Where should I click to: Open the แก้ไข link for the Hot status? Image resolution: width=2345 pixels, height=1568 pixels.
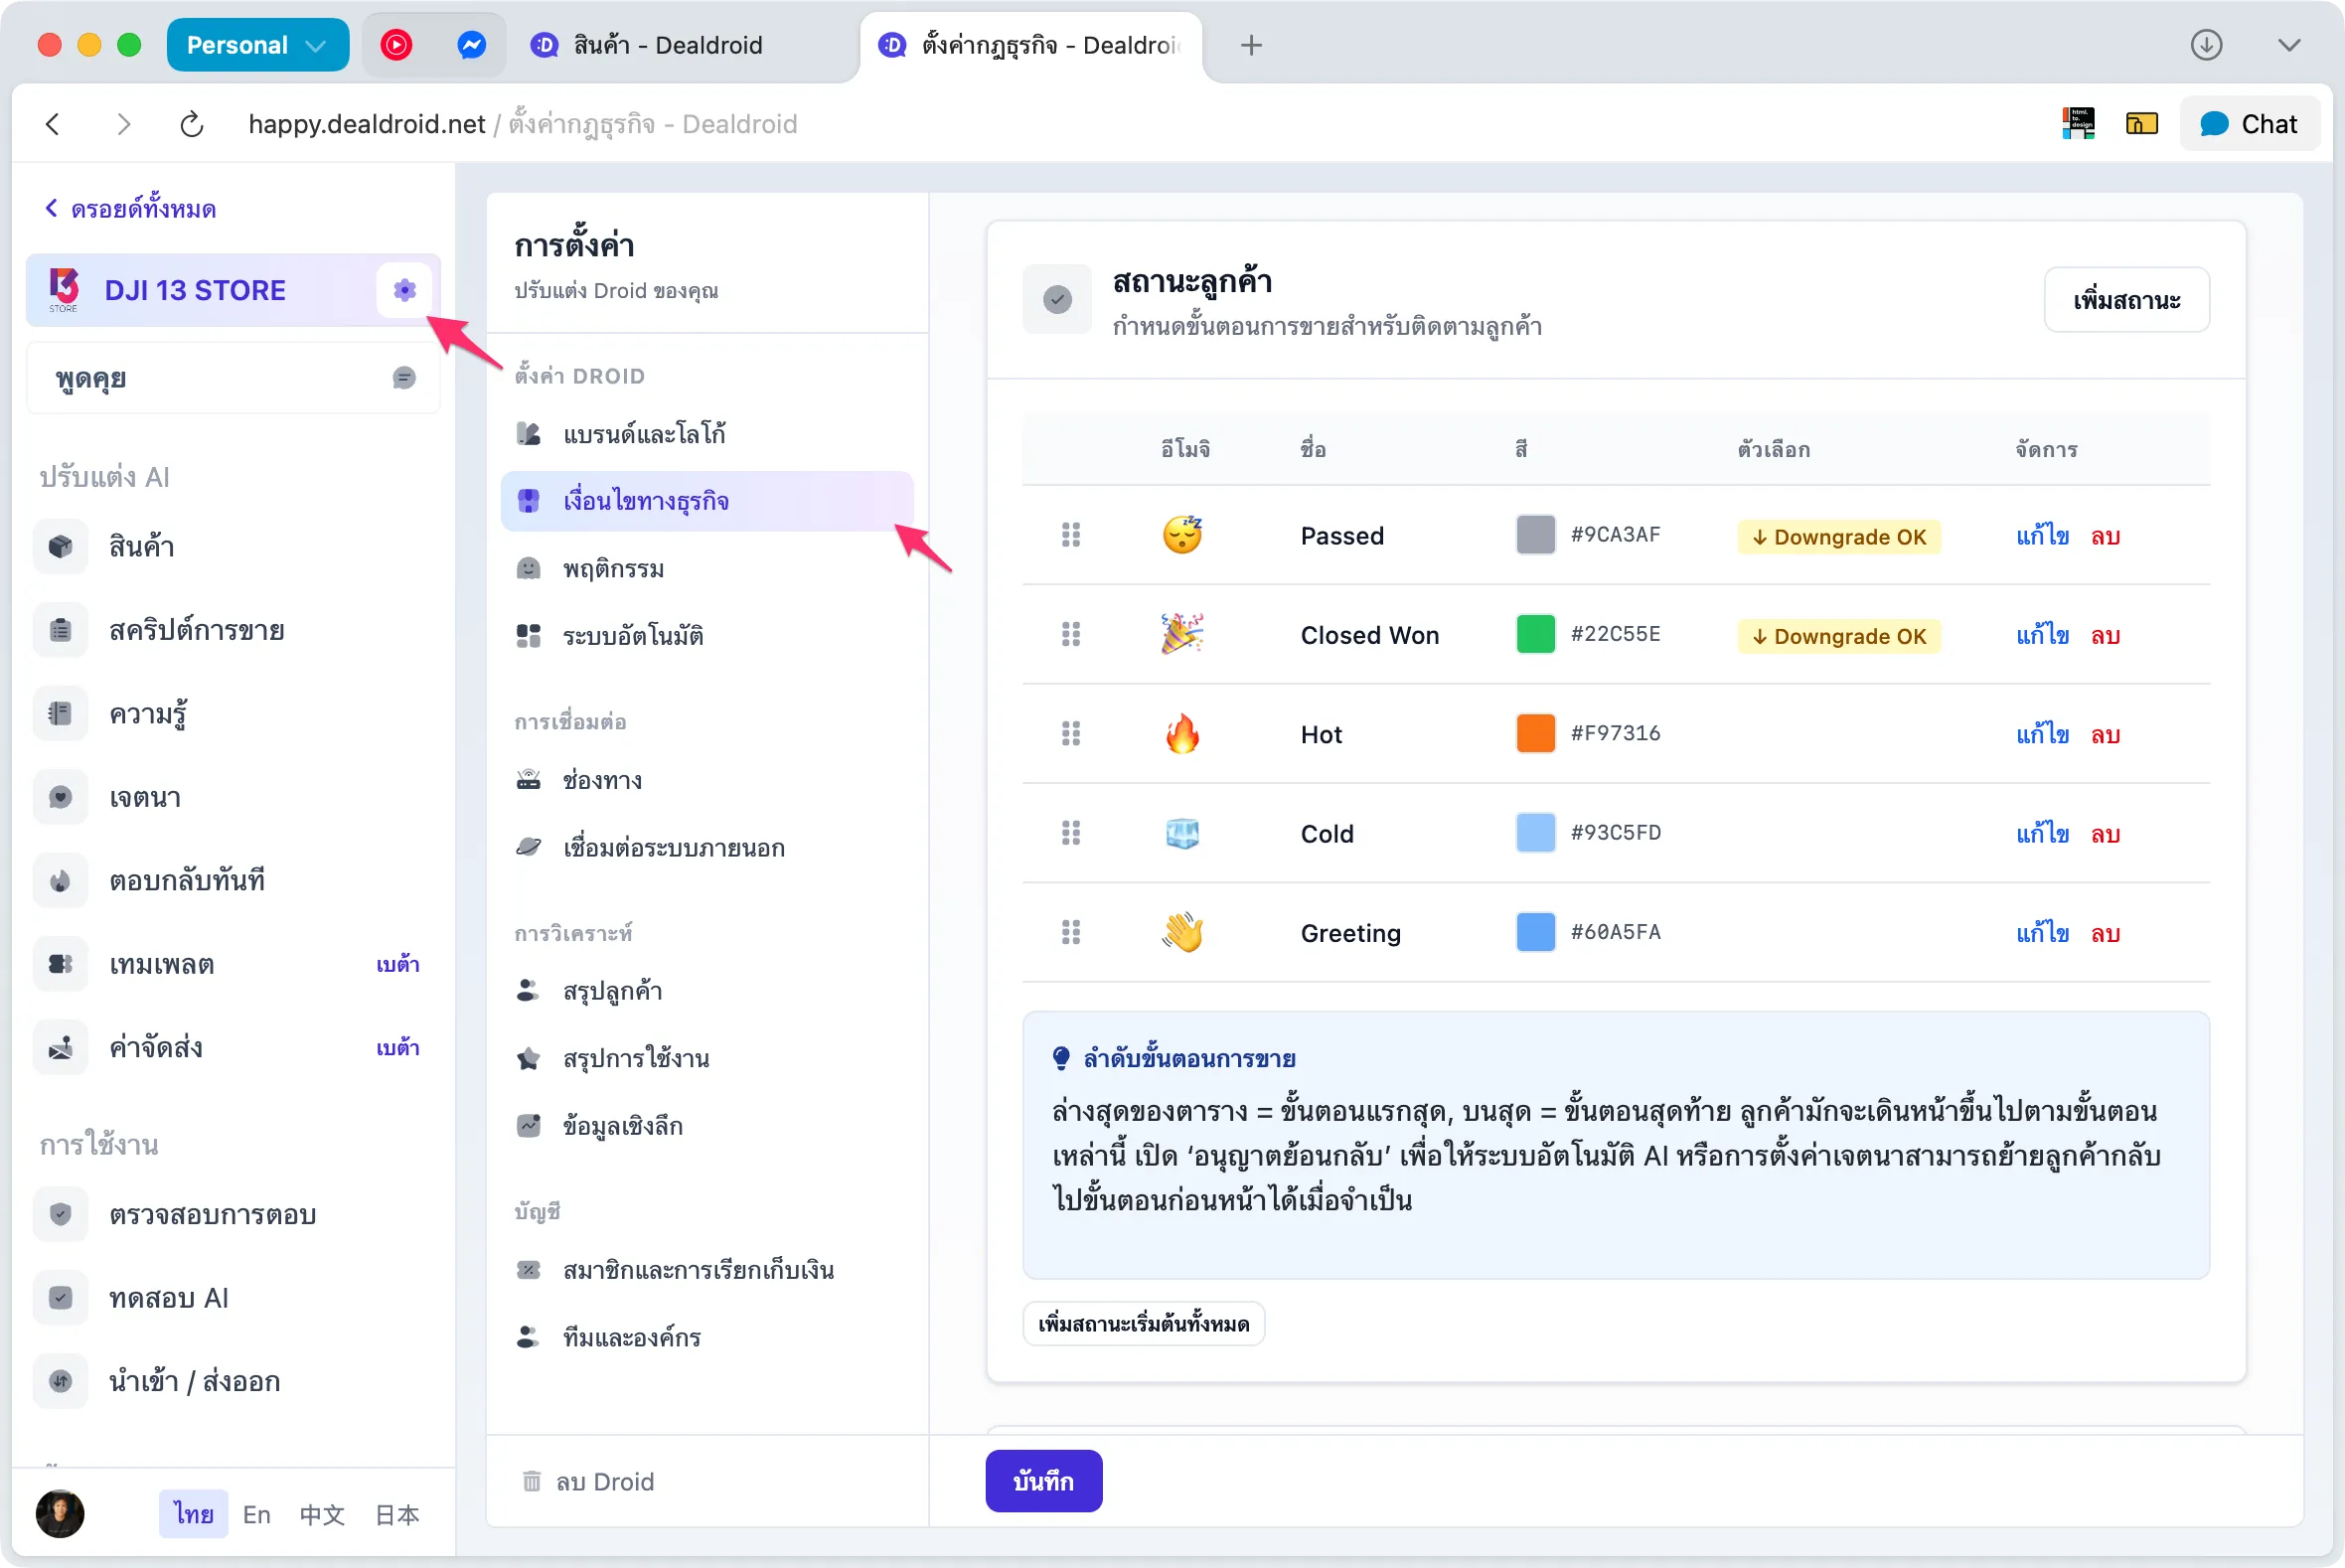[x=2041, y=733]
